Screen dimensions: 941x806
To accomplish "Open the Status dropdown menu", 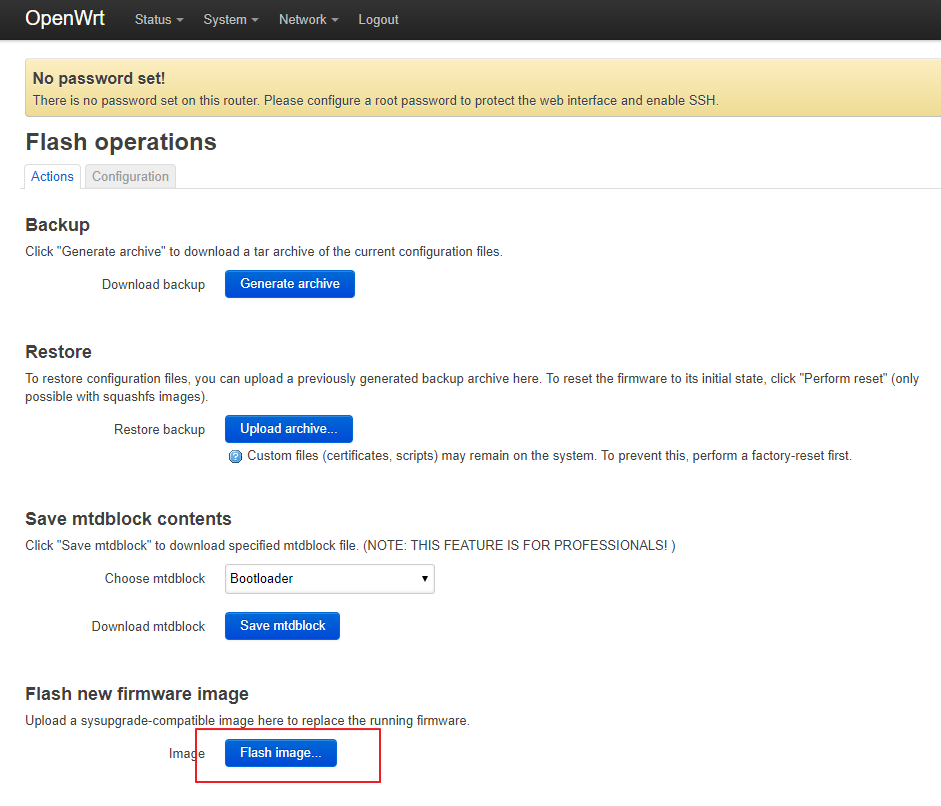I will (x=159, y=20).
